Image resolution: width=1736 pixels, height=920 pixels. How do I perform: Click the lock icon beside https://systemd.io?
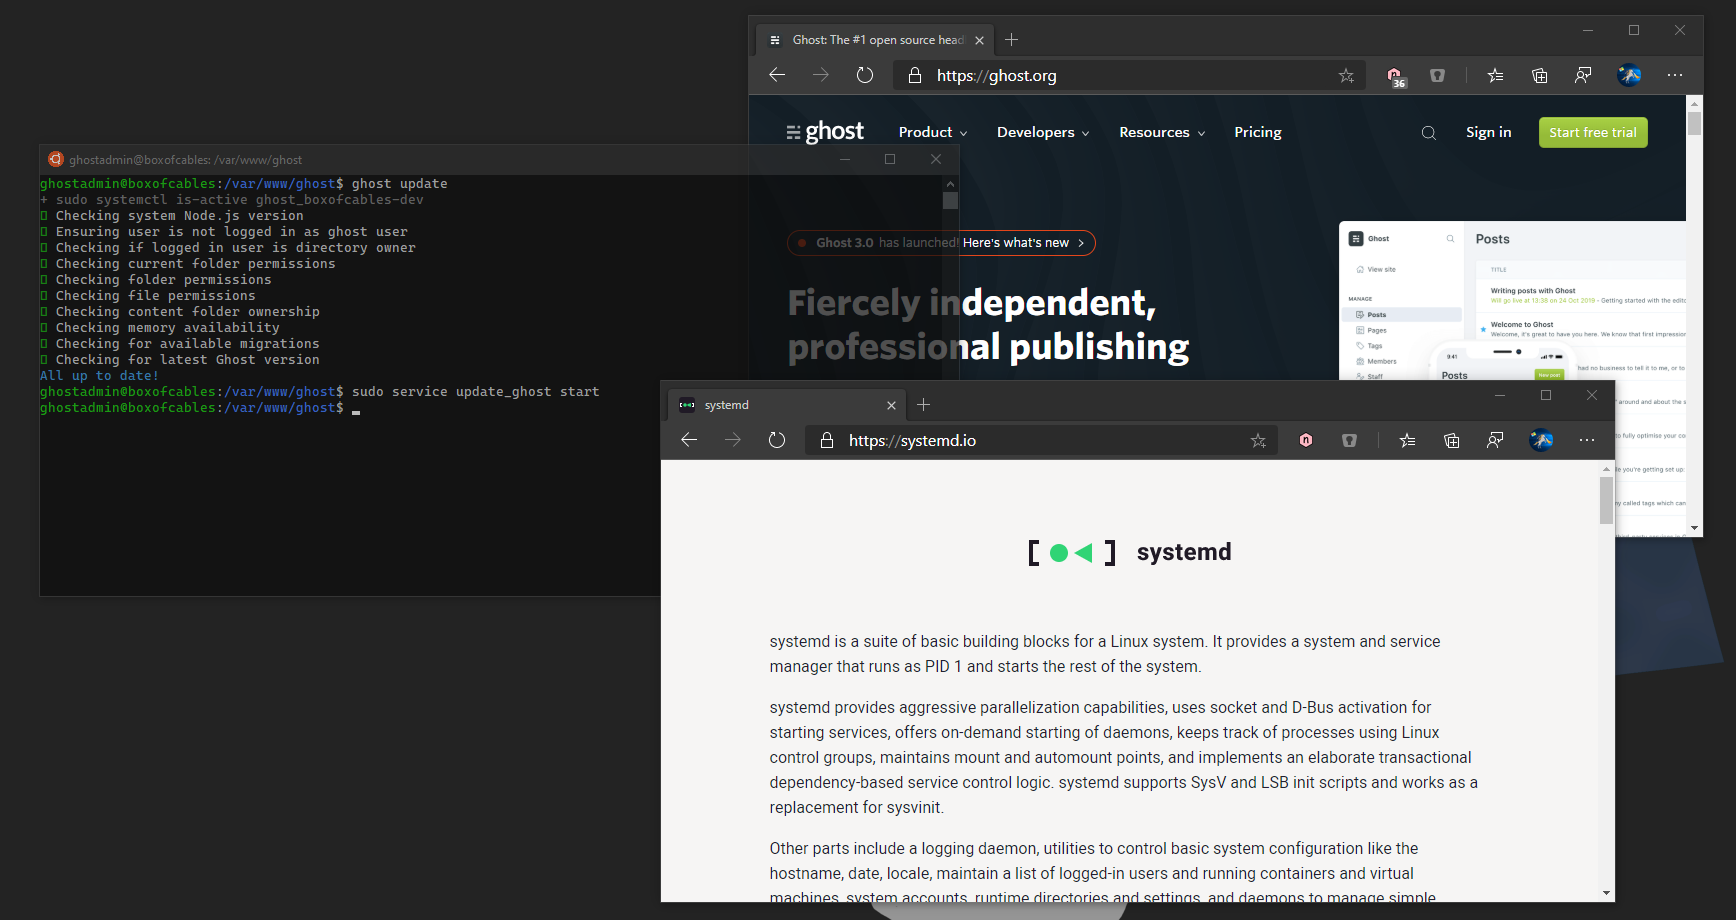(x=826, y=440)
